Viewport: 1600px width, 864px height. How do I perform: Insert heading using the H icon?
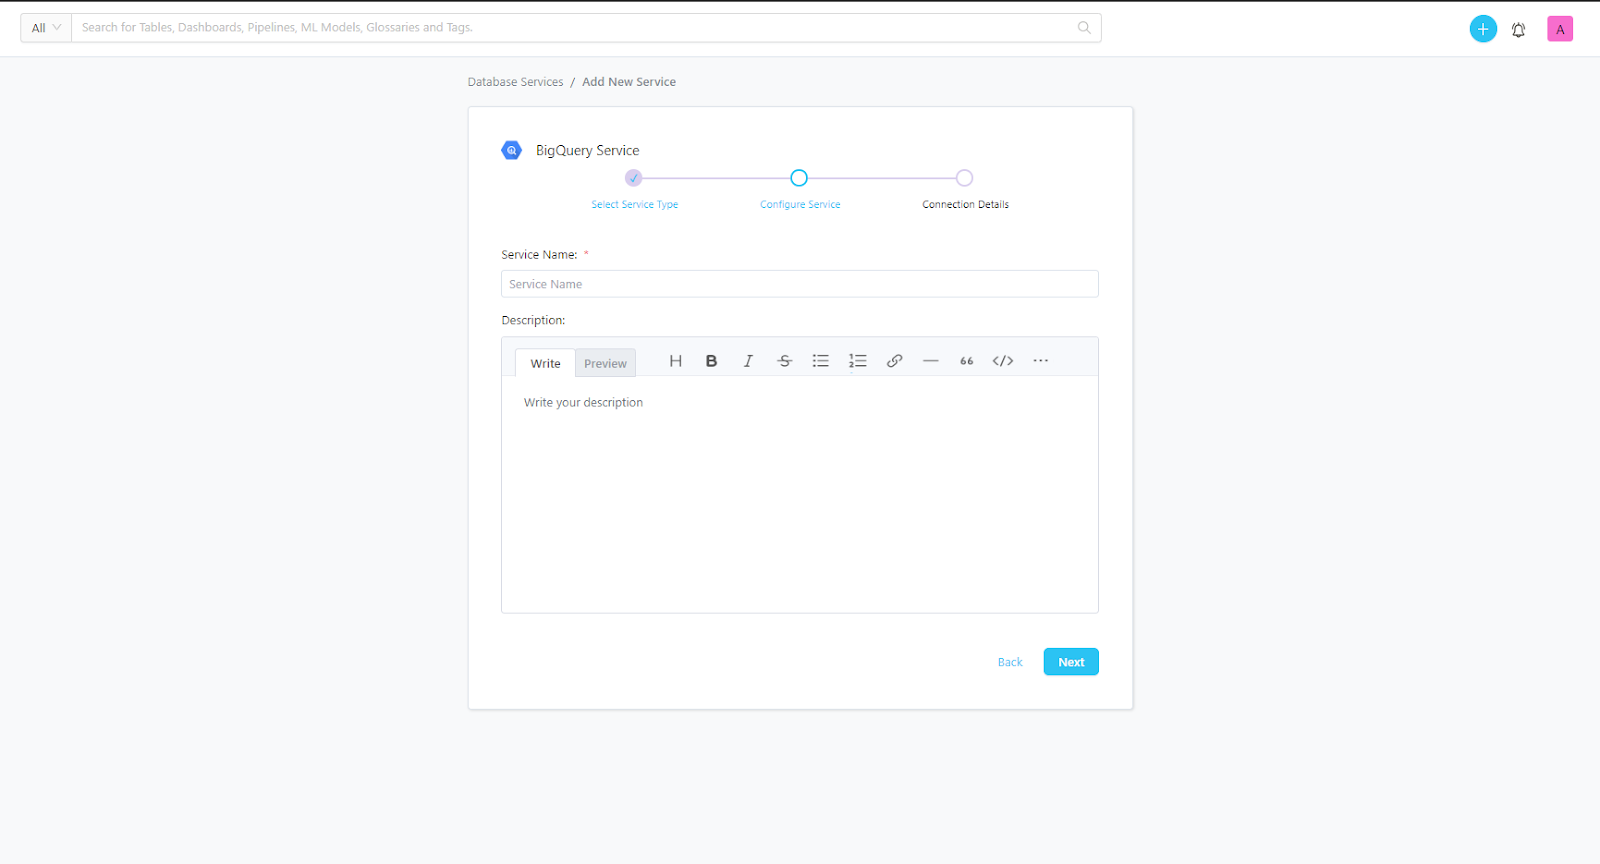tap(675, 361)
